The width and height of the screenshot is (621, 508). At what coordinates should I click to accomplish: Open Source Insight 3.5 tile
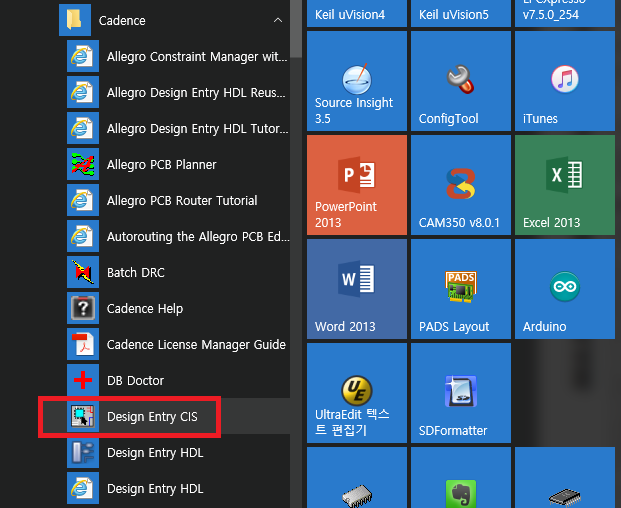coord(357,81)
